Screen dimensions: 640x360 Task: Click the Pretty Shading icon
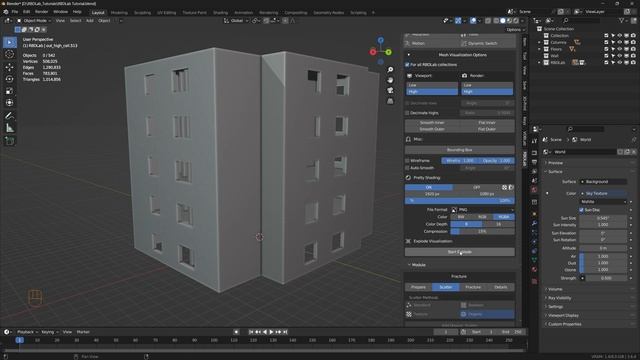[409, 178]
